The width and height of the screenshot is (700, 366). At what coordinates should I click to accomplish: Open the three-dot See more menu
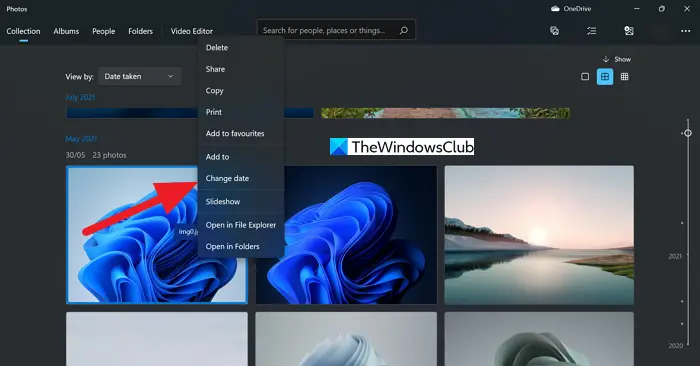[686, 31]
